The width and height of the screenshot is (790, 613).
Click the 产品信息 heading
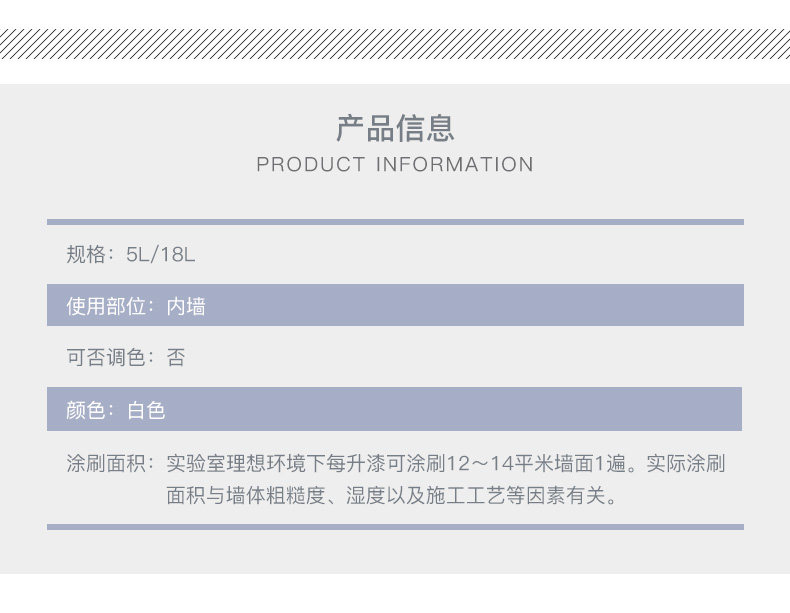pyautogui.click(x=395, y=127)
